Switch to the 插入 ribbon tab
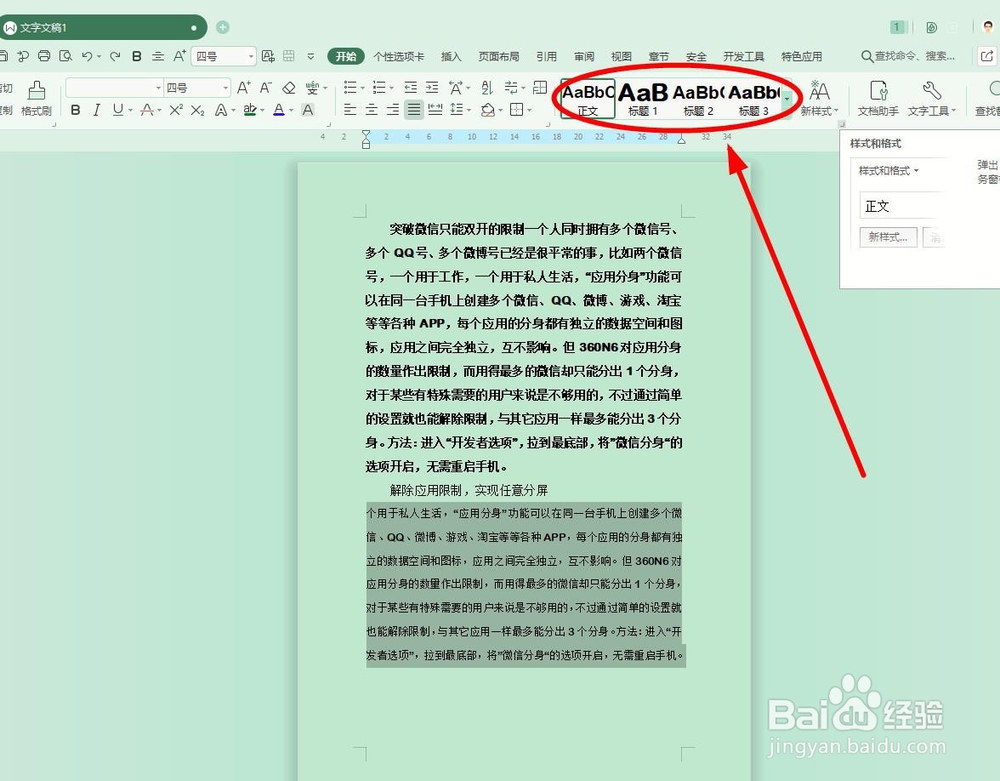Viewport: 1000px width, 781px height. coord(451,57)
